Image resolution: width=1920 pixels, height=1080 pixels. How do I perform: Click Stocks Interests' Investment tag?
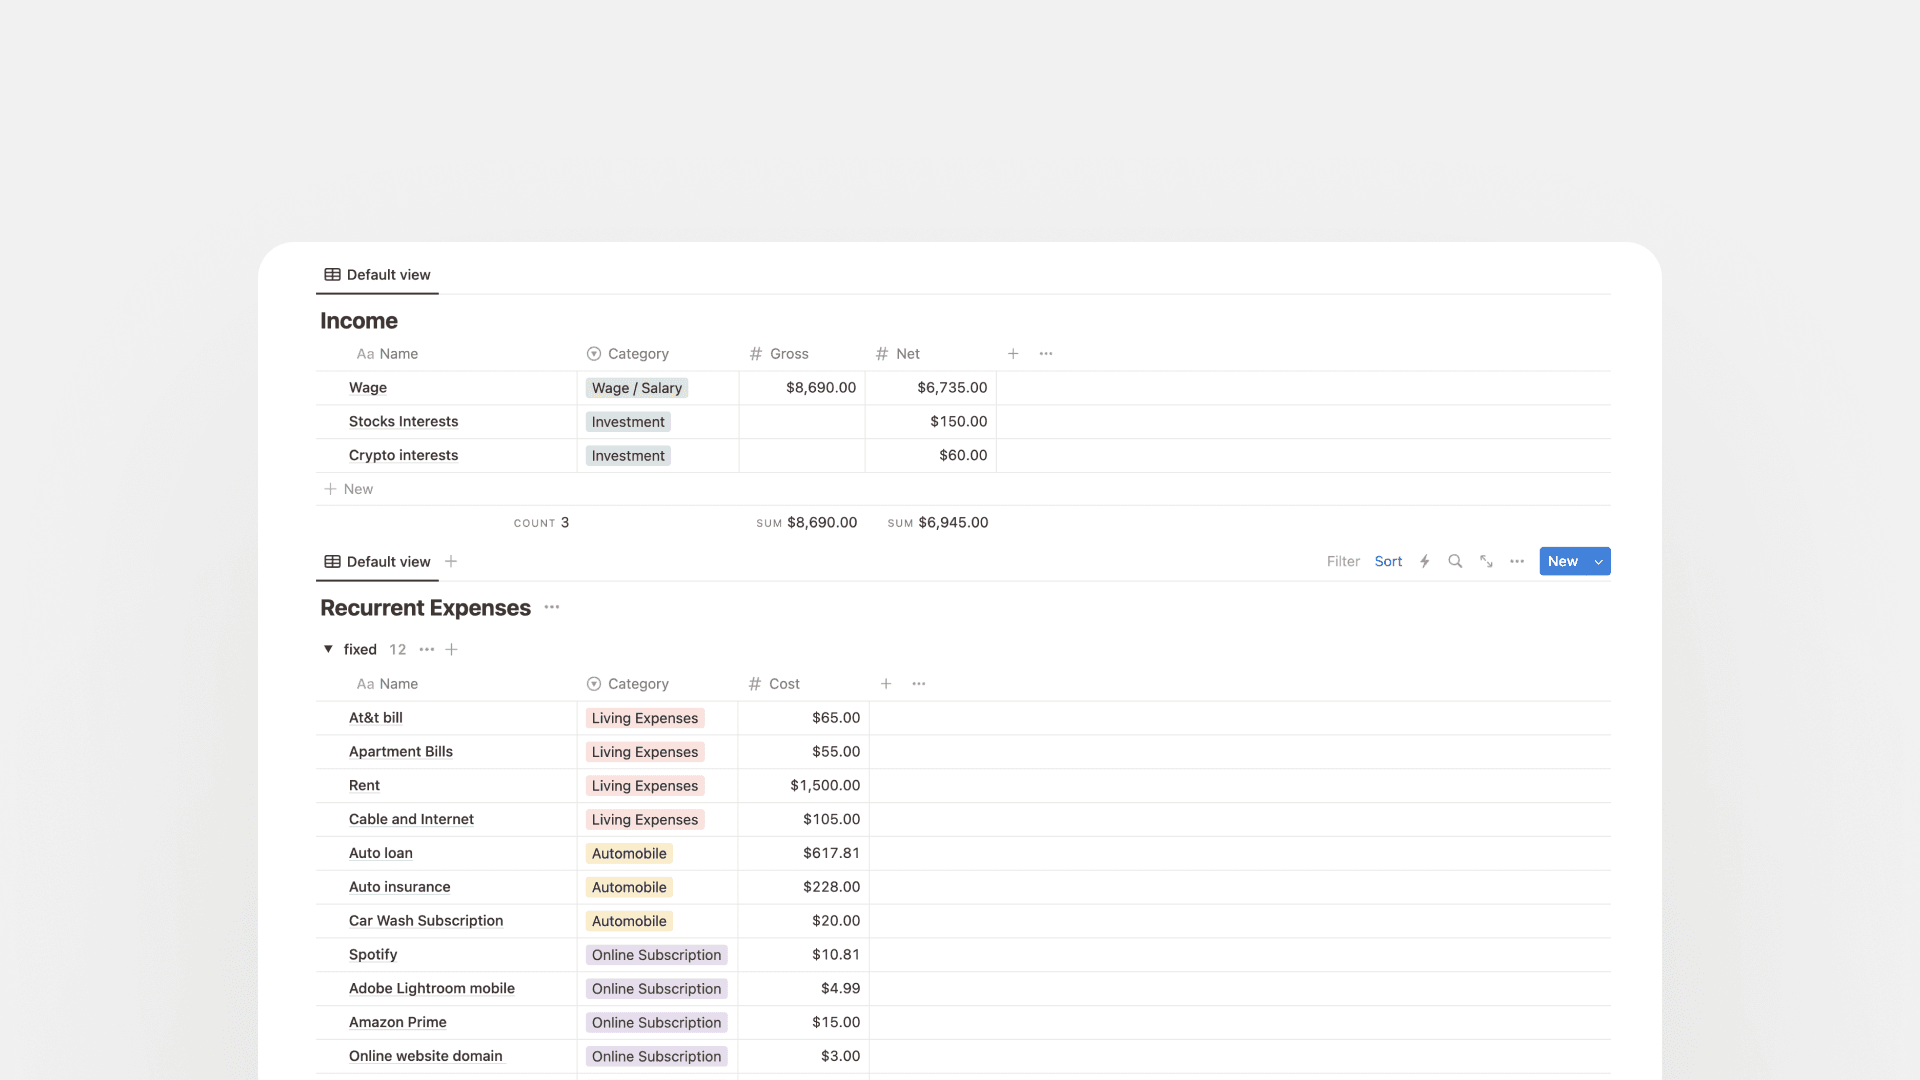click(628, 422)
